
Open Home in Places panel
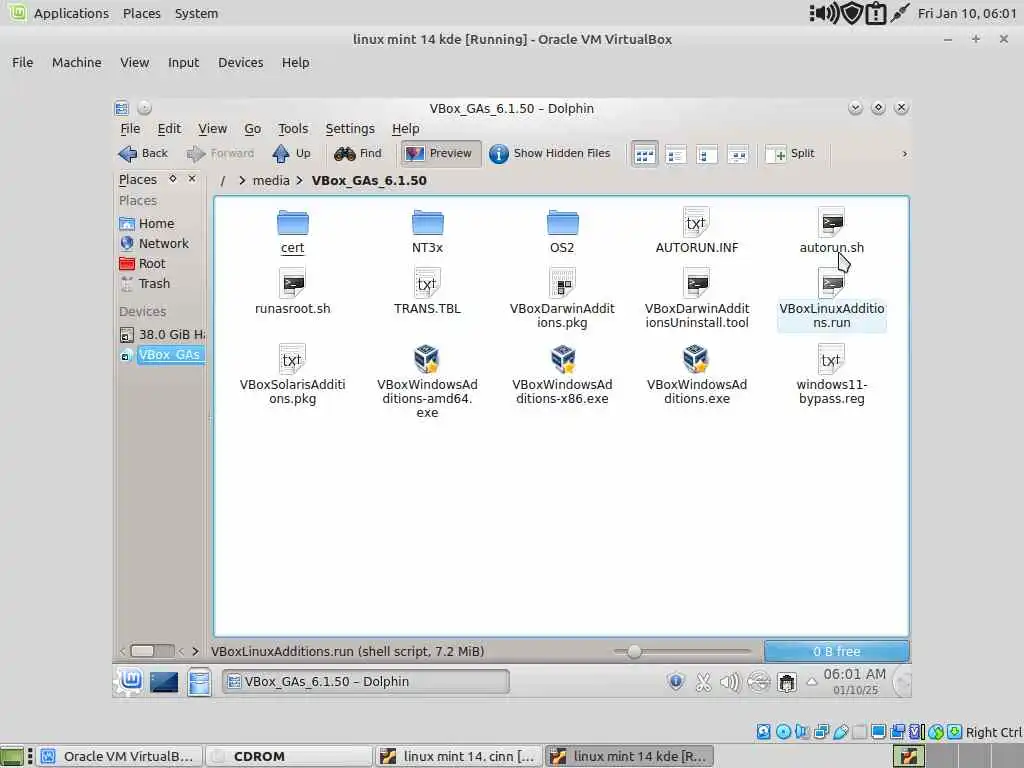tap(147, 223)
